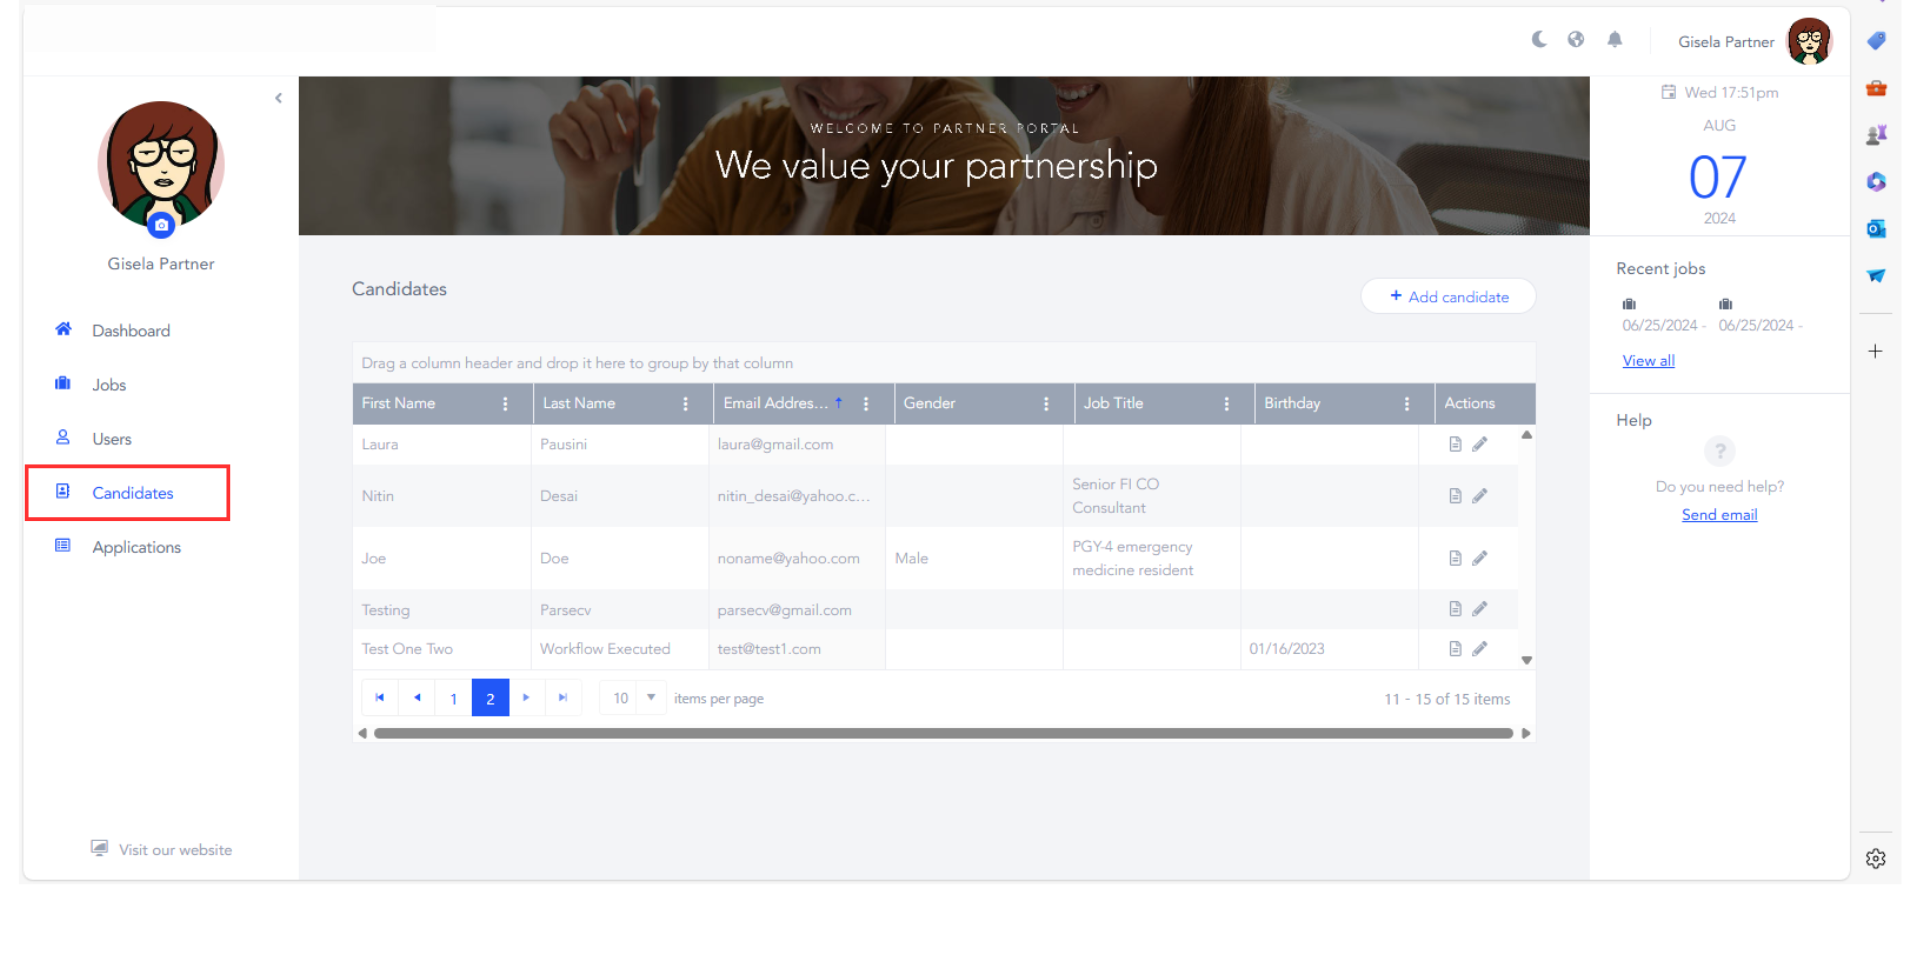Open Gisela Partner avatar in top bar
1920x977 pixels.
1809,41
